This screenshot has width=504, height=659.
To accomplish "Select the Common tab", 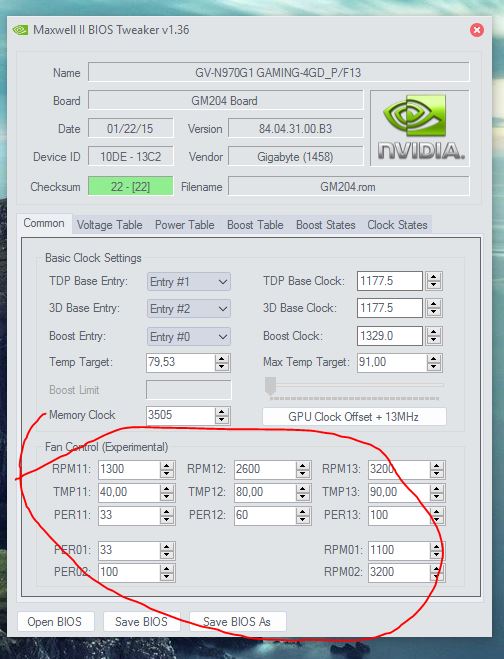I will (x=44, y=223).
